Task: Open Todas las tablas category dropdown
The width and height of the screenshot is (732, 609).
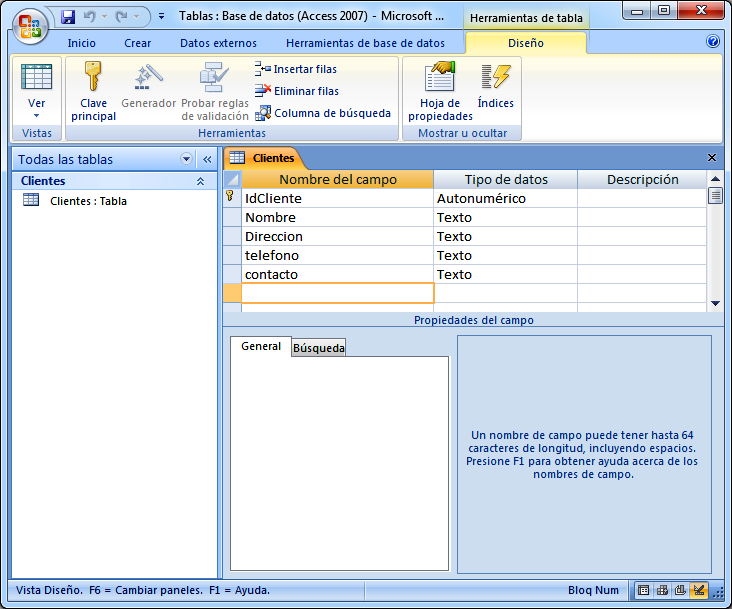Action: coord(186,159)
